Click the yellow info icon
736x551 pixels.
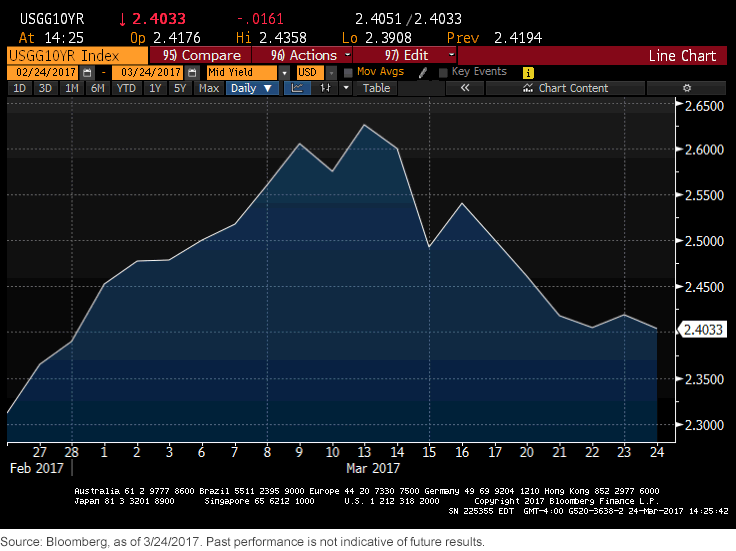(528, 73)
